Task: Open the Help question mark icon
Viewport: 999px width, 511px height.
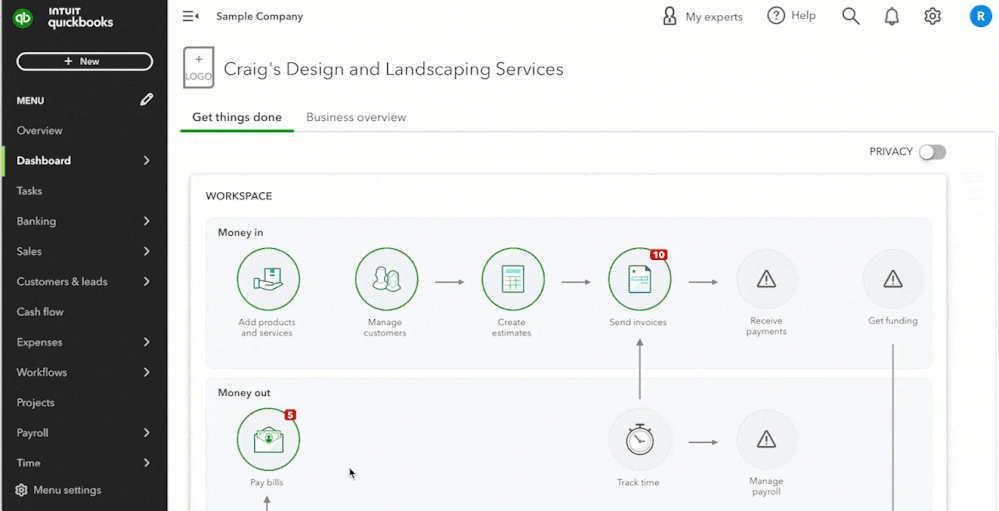Action: click(x=775, y=16)
